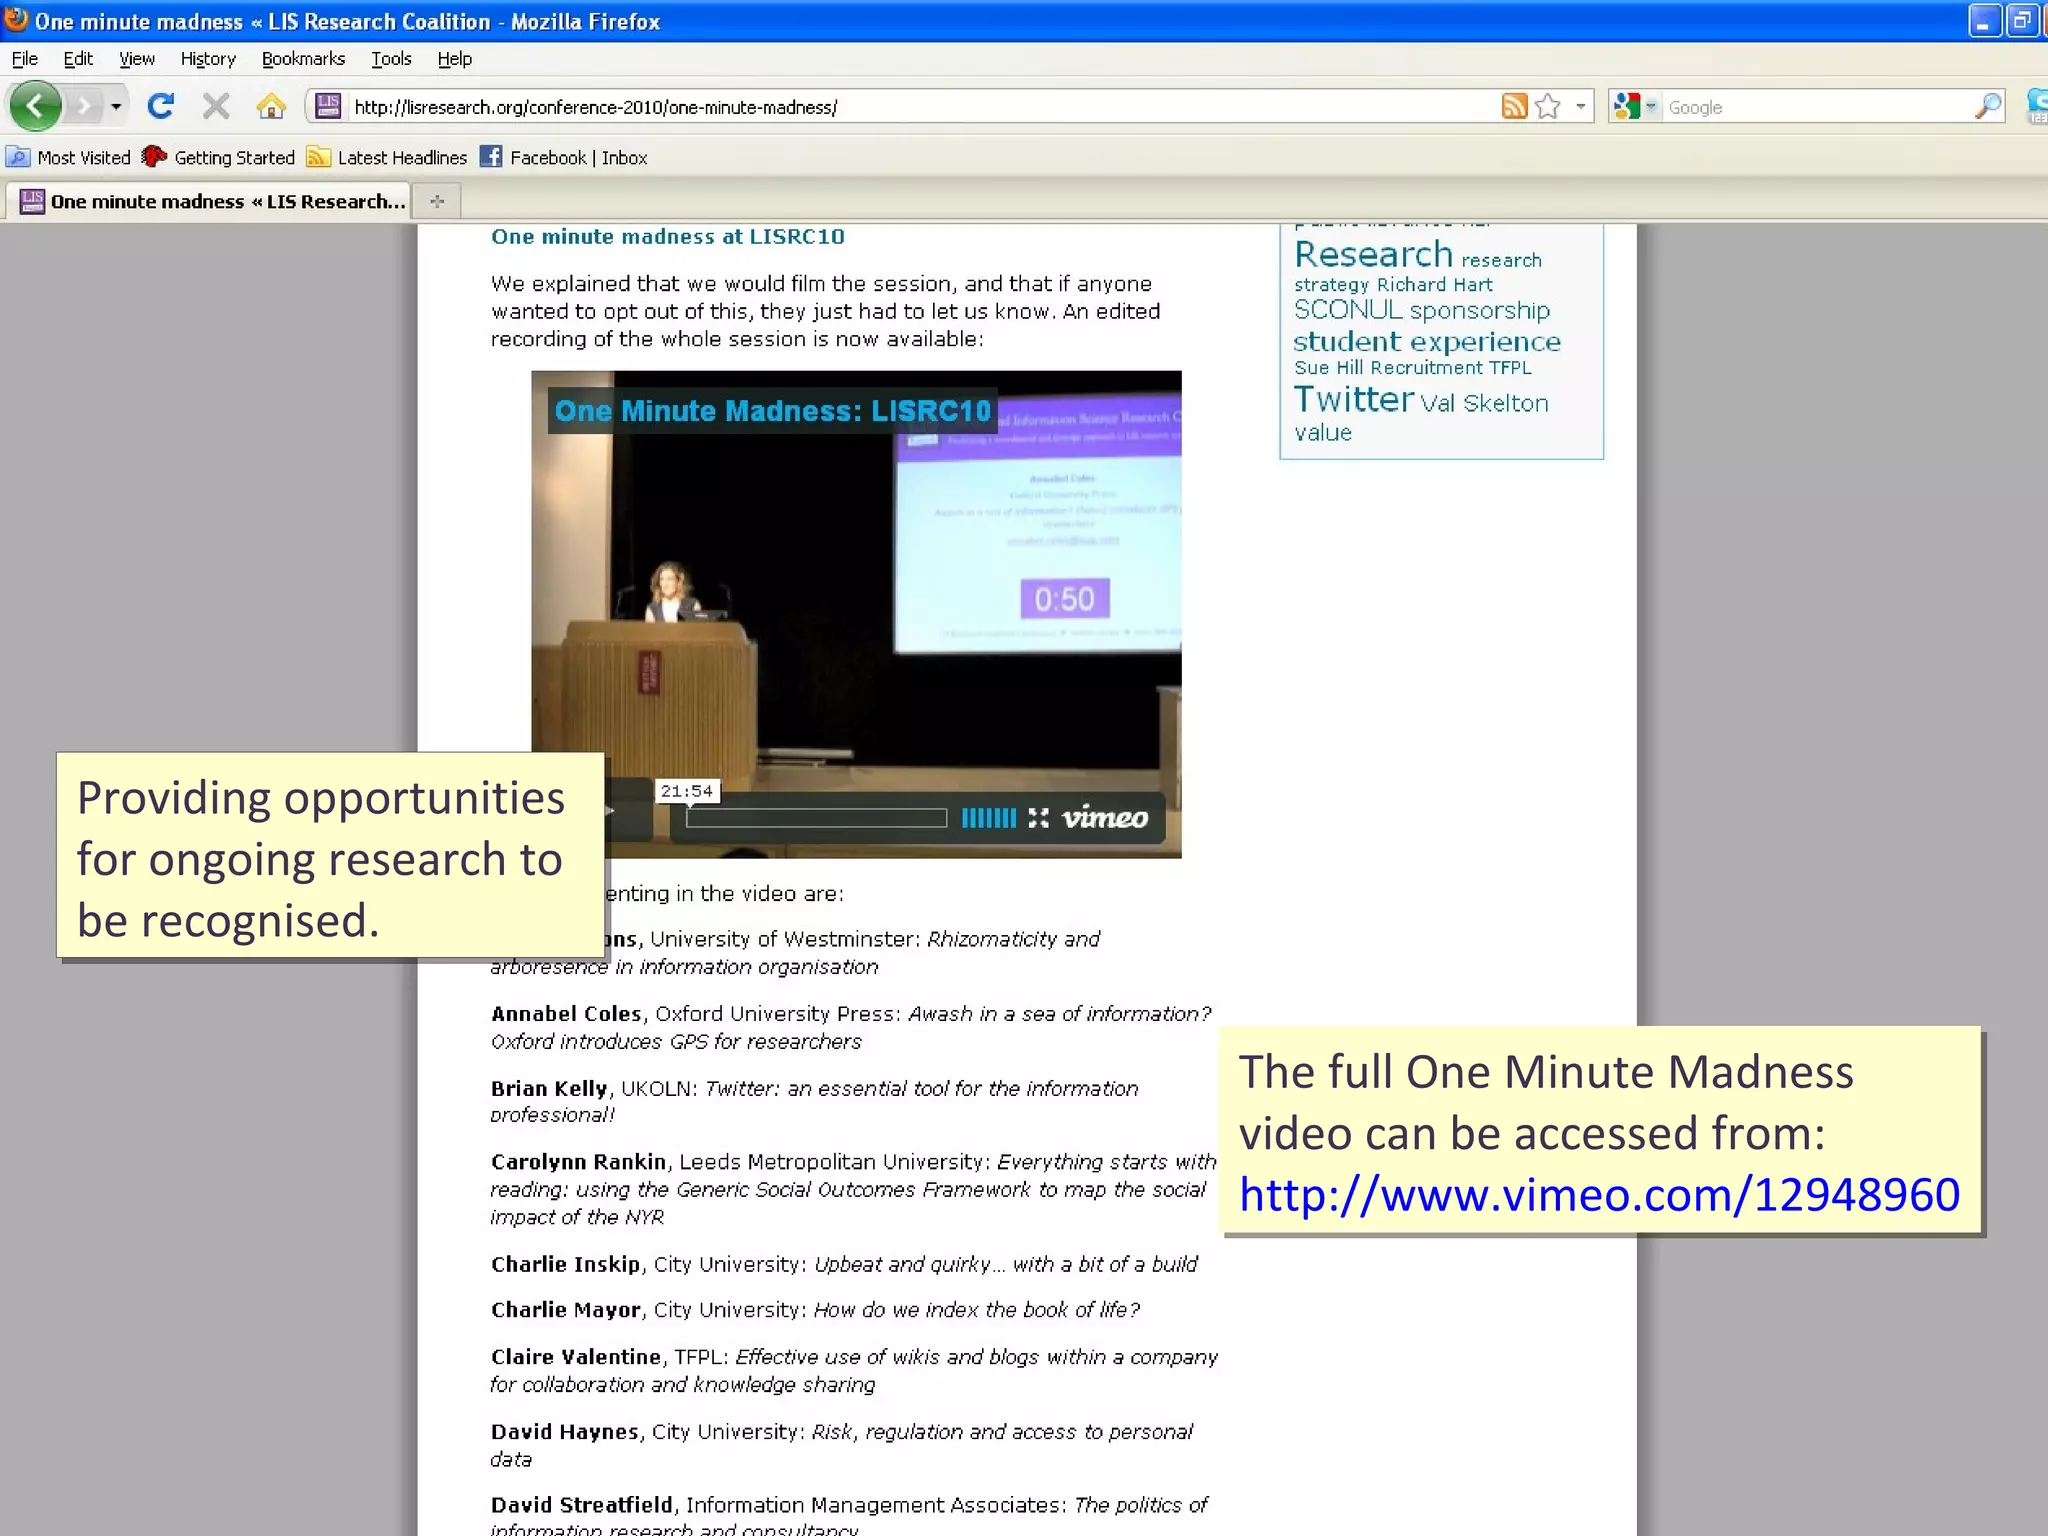Viewport: 2048px width, 1536px height.
Task: Click the video progress bar
Action: click(x=816, y=818)
